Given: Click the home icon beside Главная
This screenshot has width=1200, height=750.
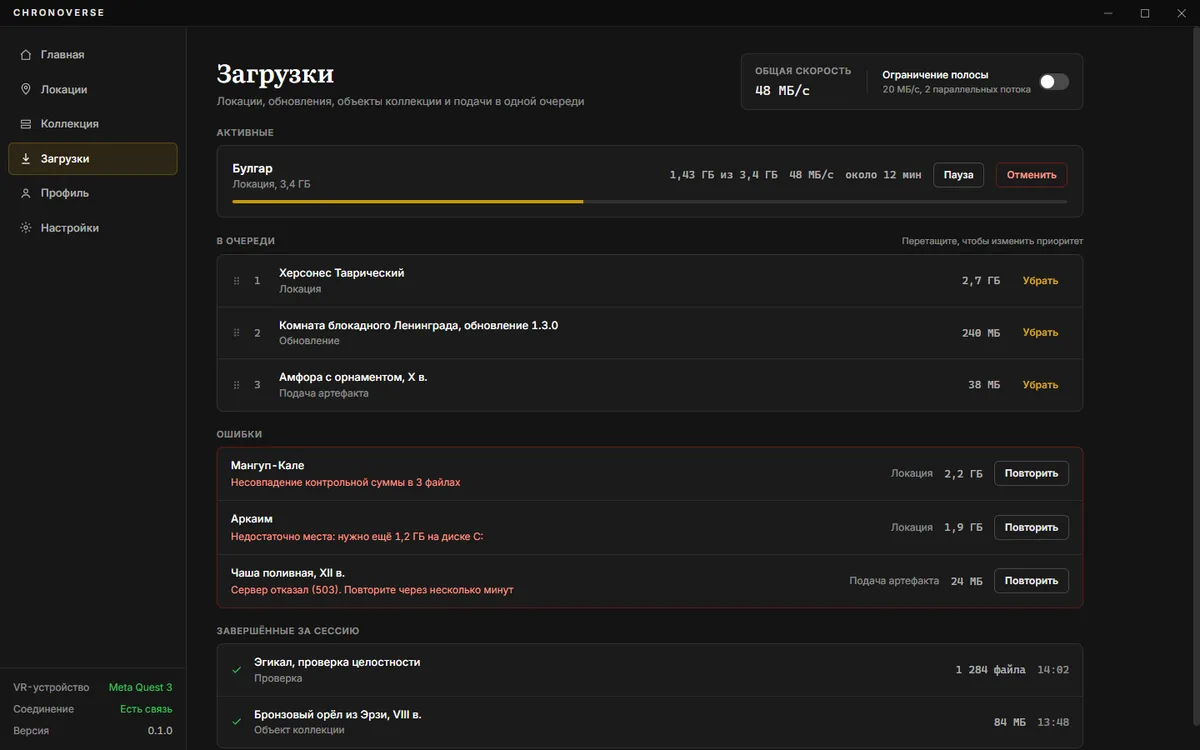Looking at the screenshot, I should 26,55.
